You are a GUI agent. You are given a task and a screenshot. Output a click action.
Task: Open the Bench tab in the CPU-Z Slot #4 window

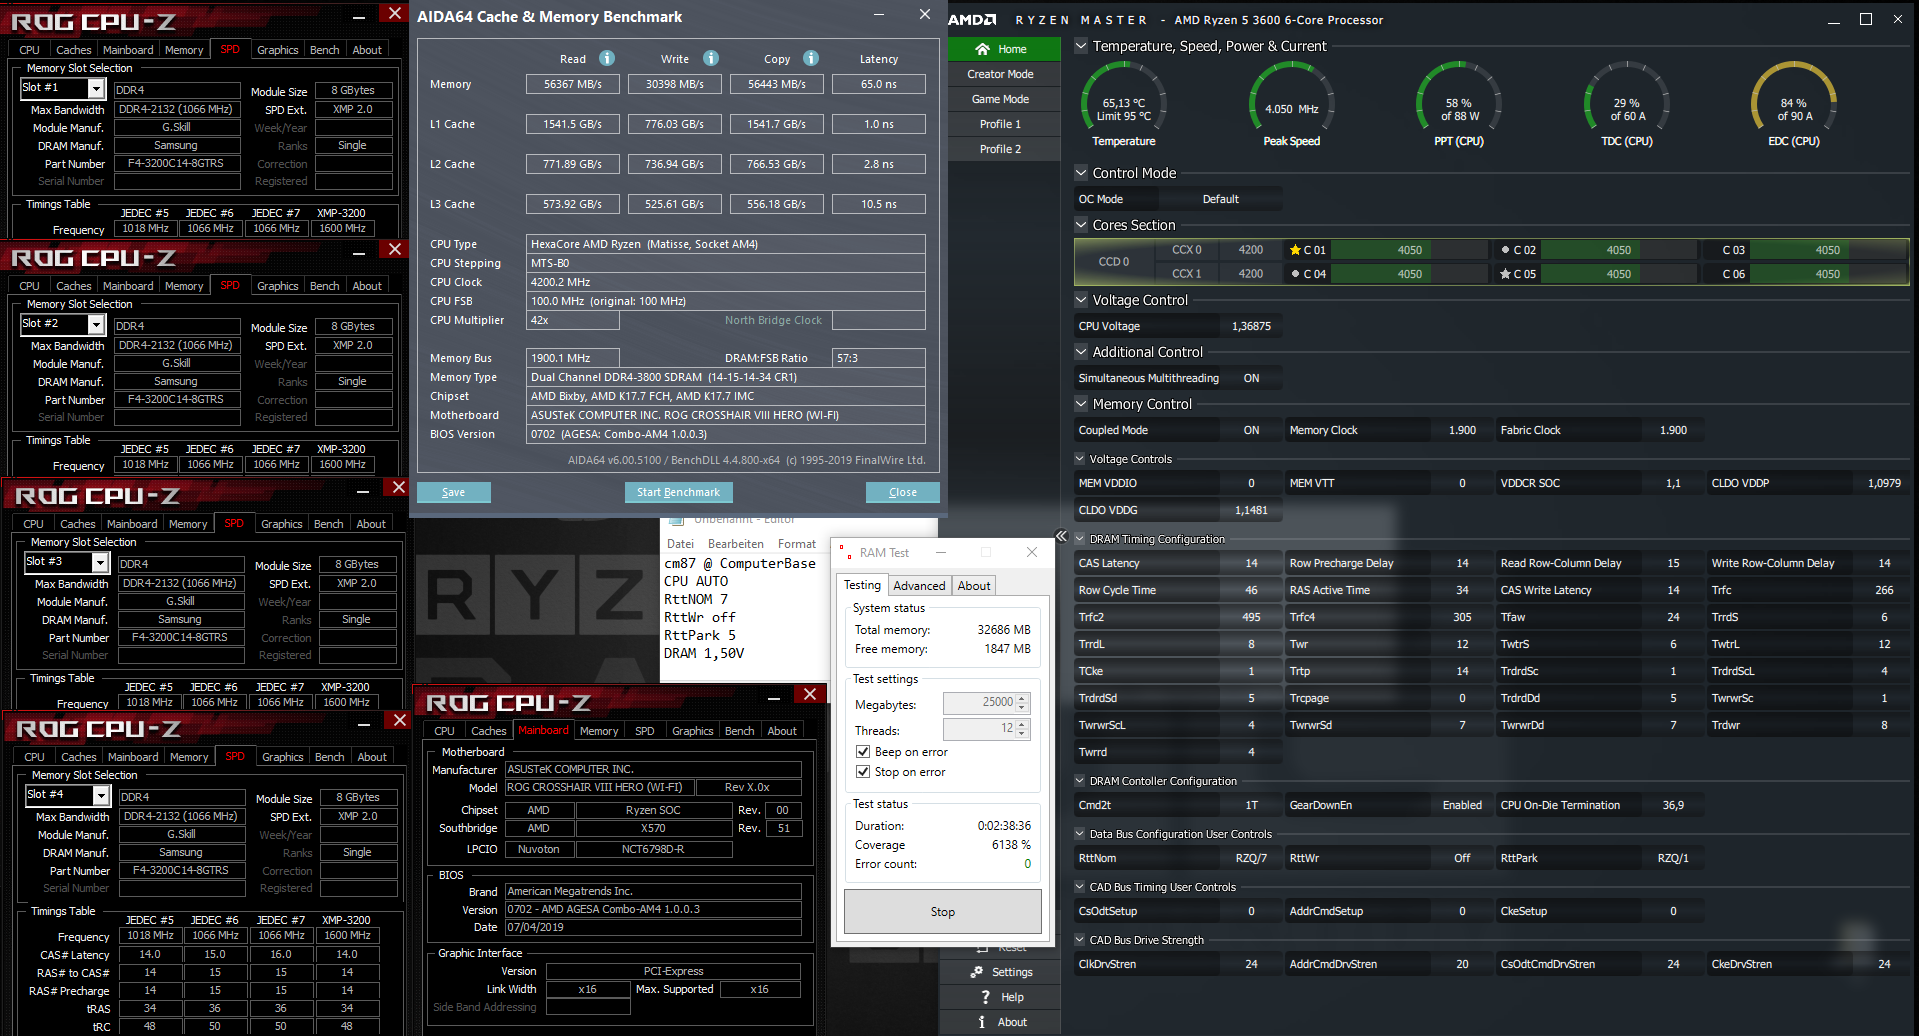330,757
